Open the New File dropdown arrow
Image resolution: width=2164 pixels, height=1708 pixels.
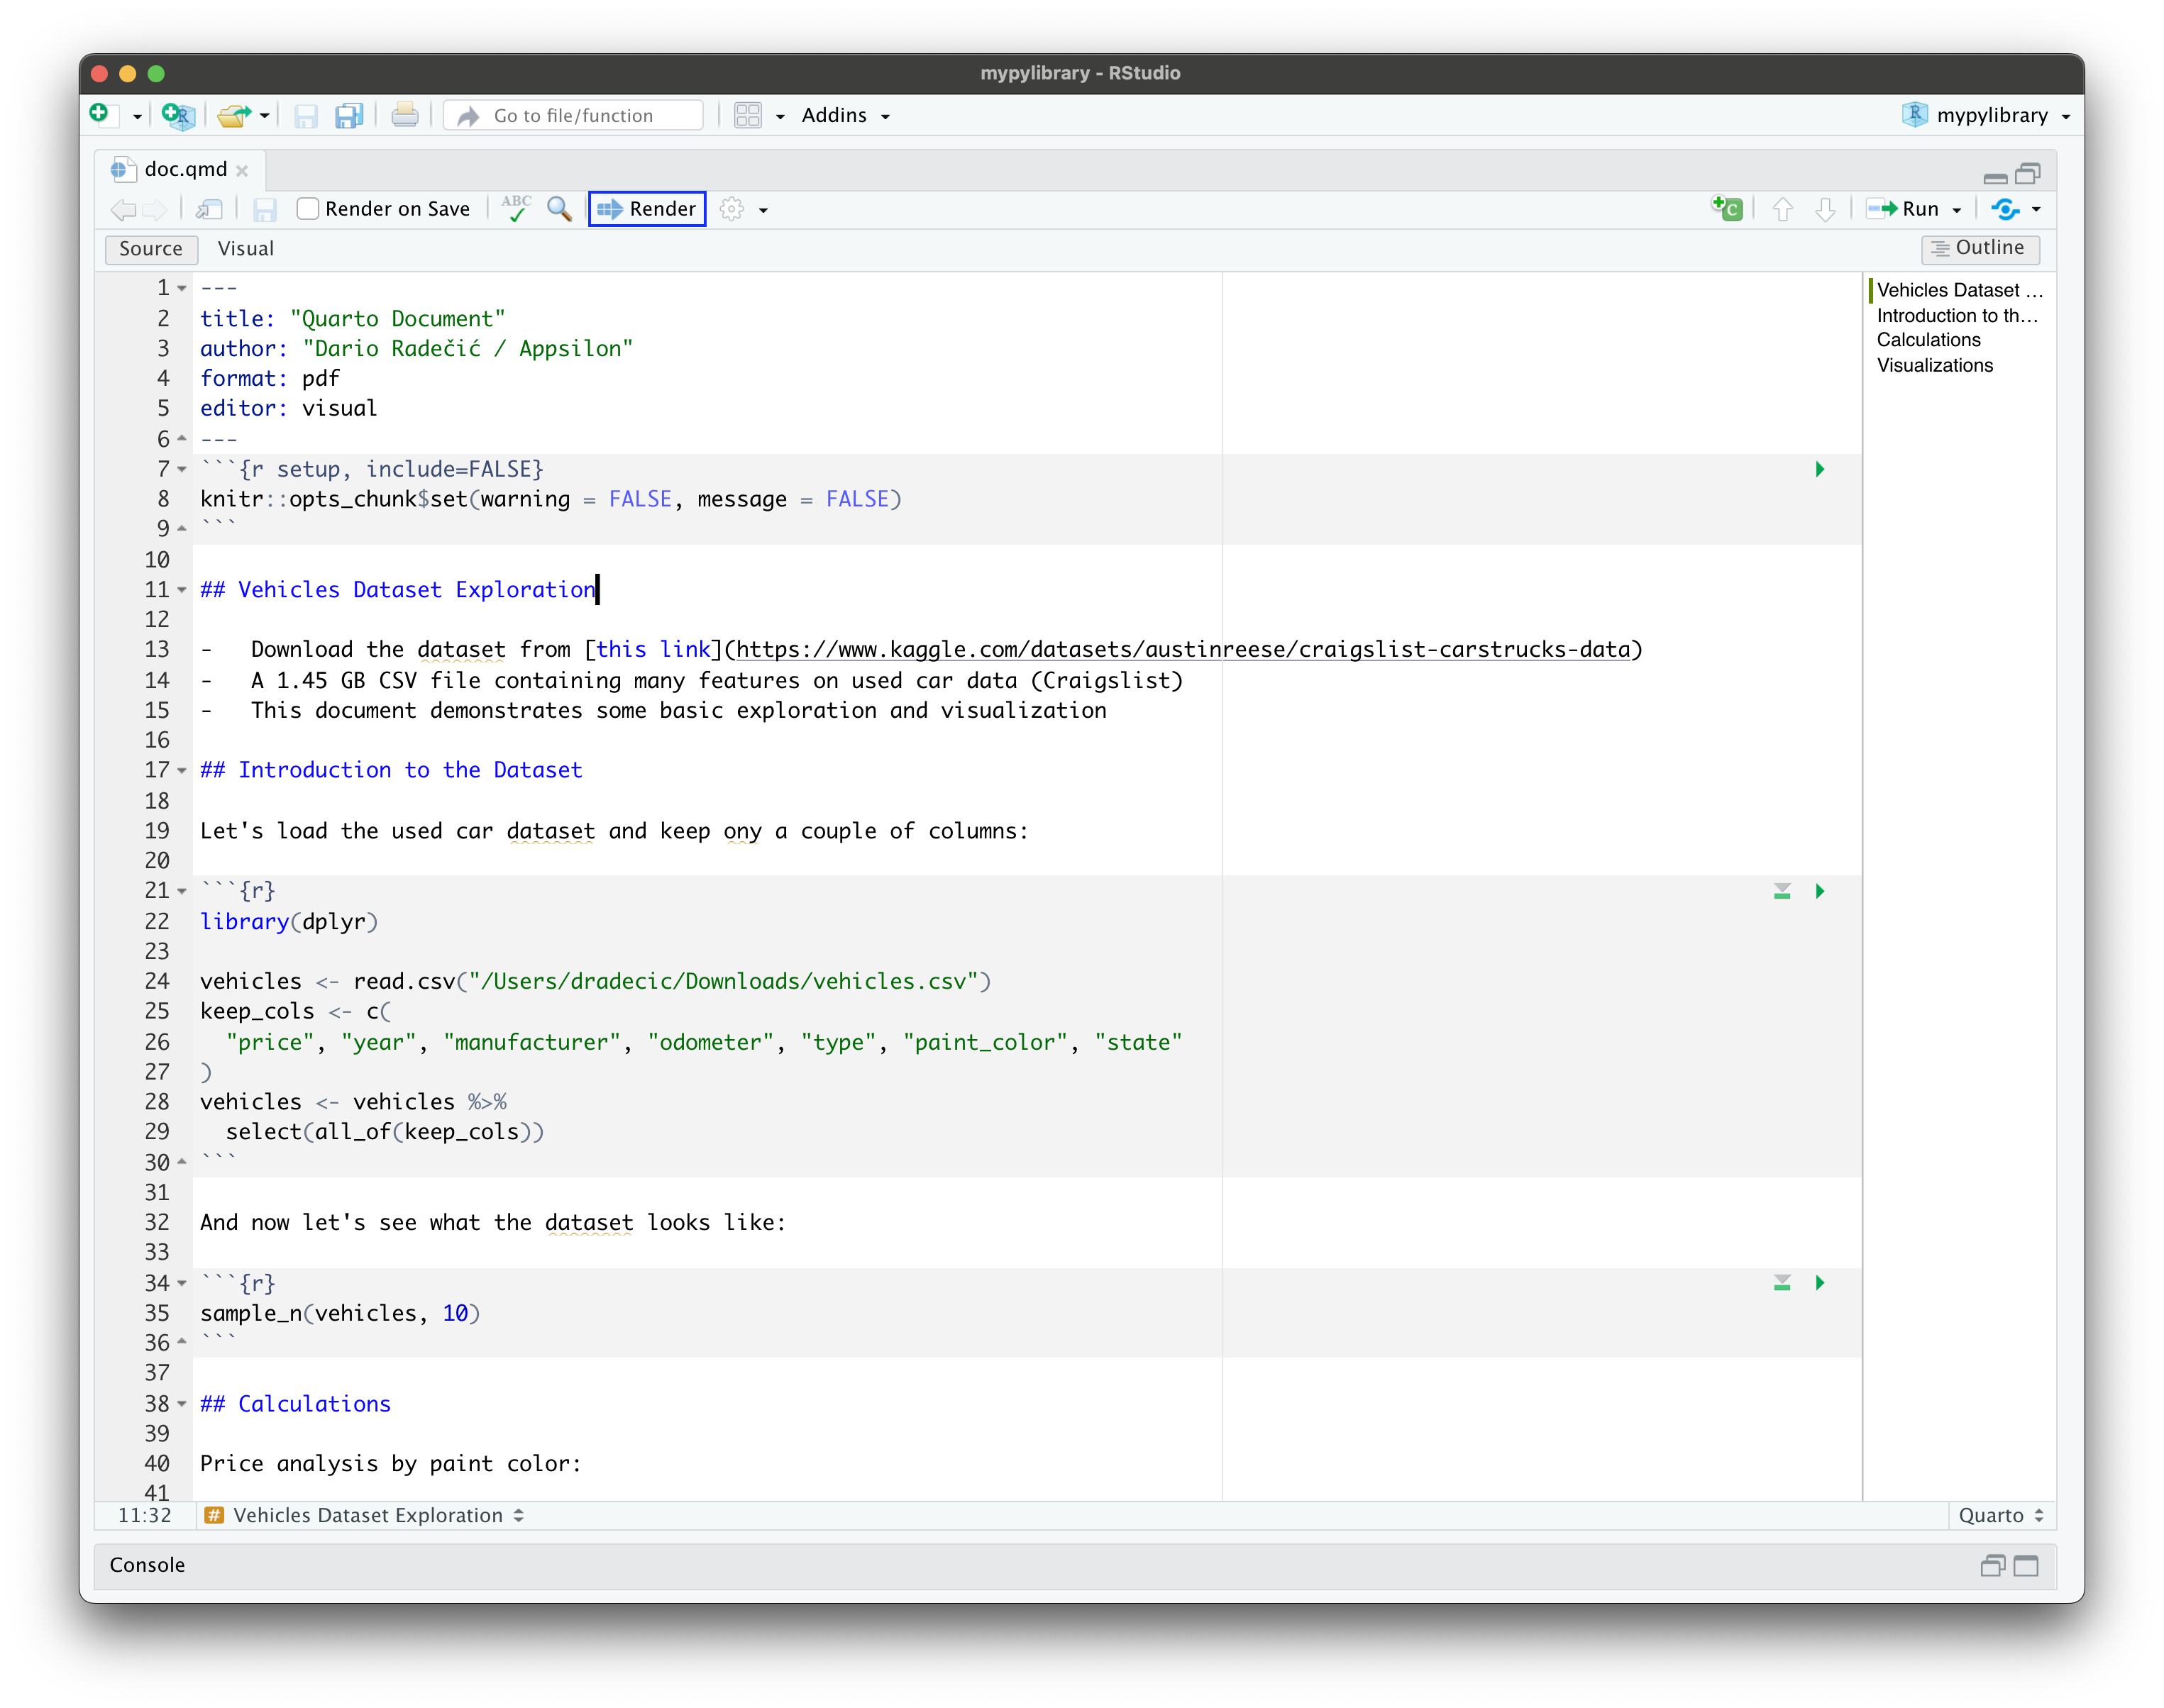[137, 117]
